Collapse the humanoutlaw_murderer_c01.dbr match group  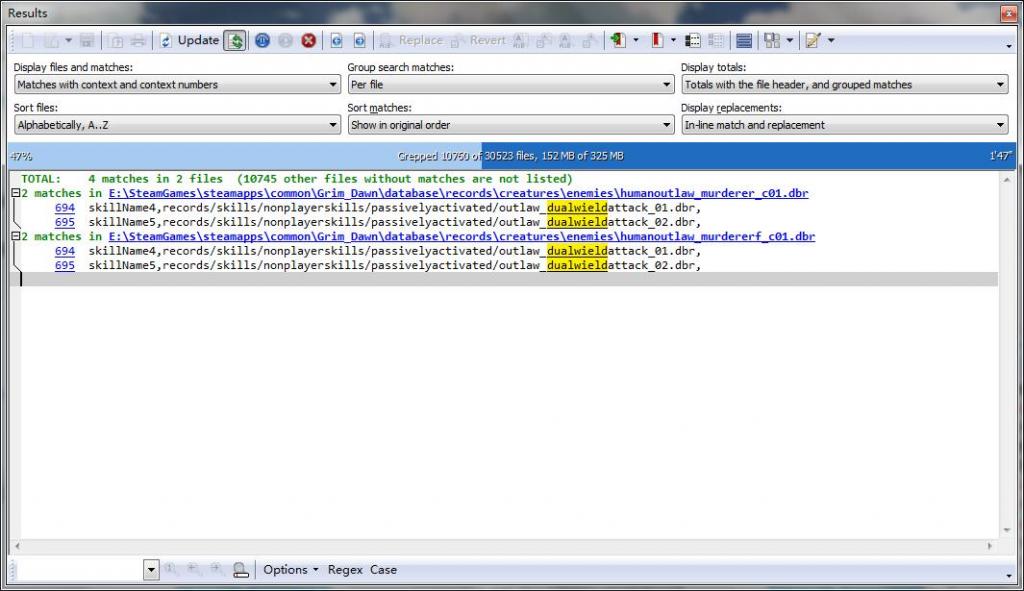[x=15, y=193]
